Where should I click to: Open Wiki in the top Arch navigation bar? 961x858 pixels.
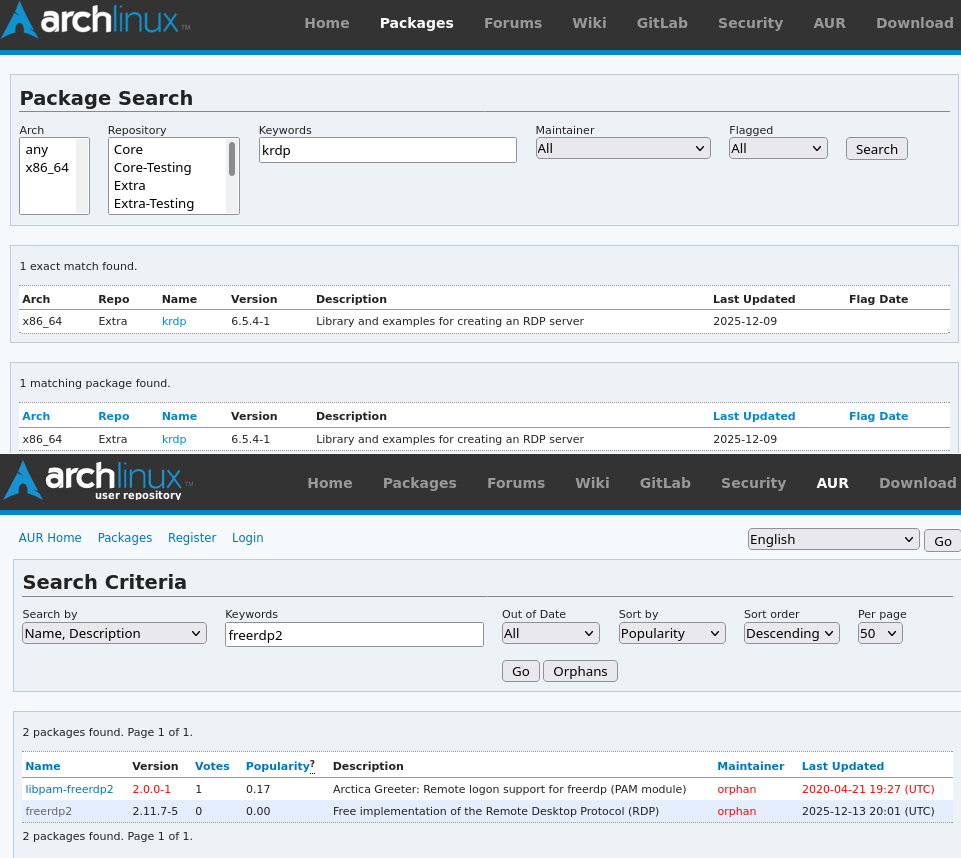tap(590, 23)
